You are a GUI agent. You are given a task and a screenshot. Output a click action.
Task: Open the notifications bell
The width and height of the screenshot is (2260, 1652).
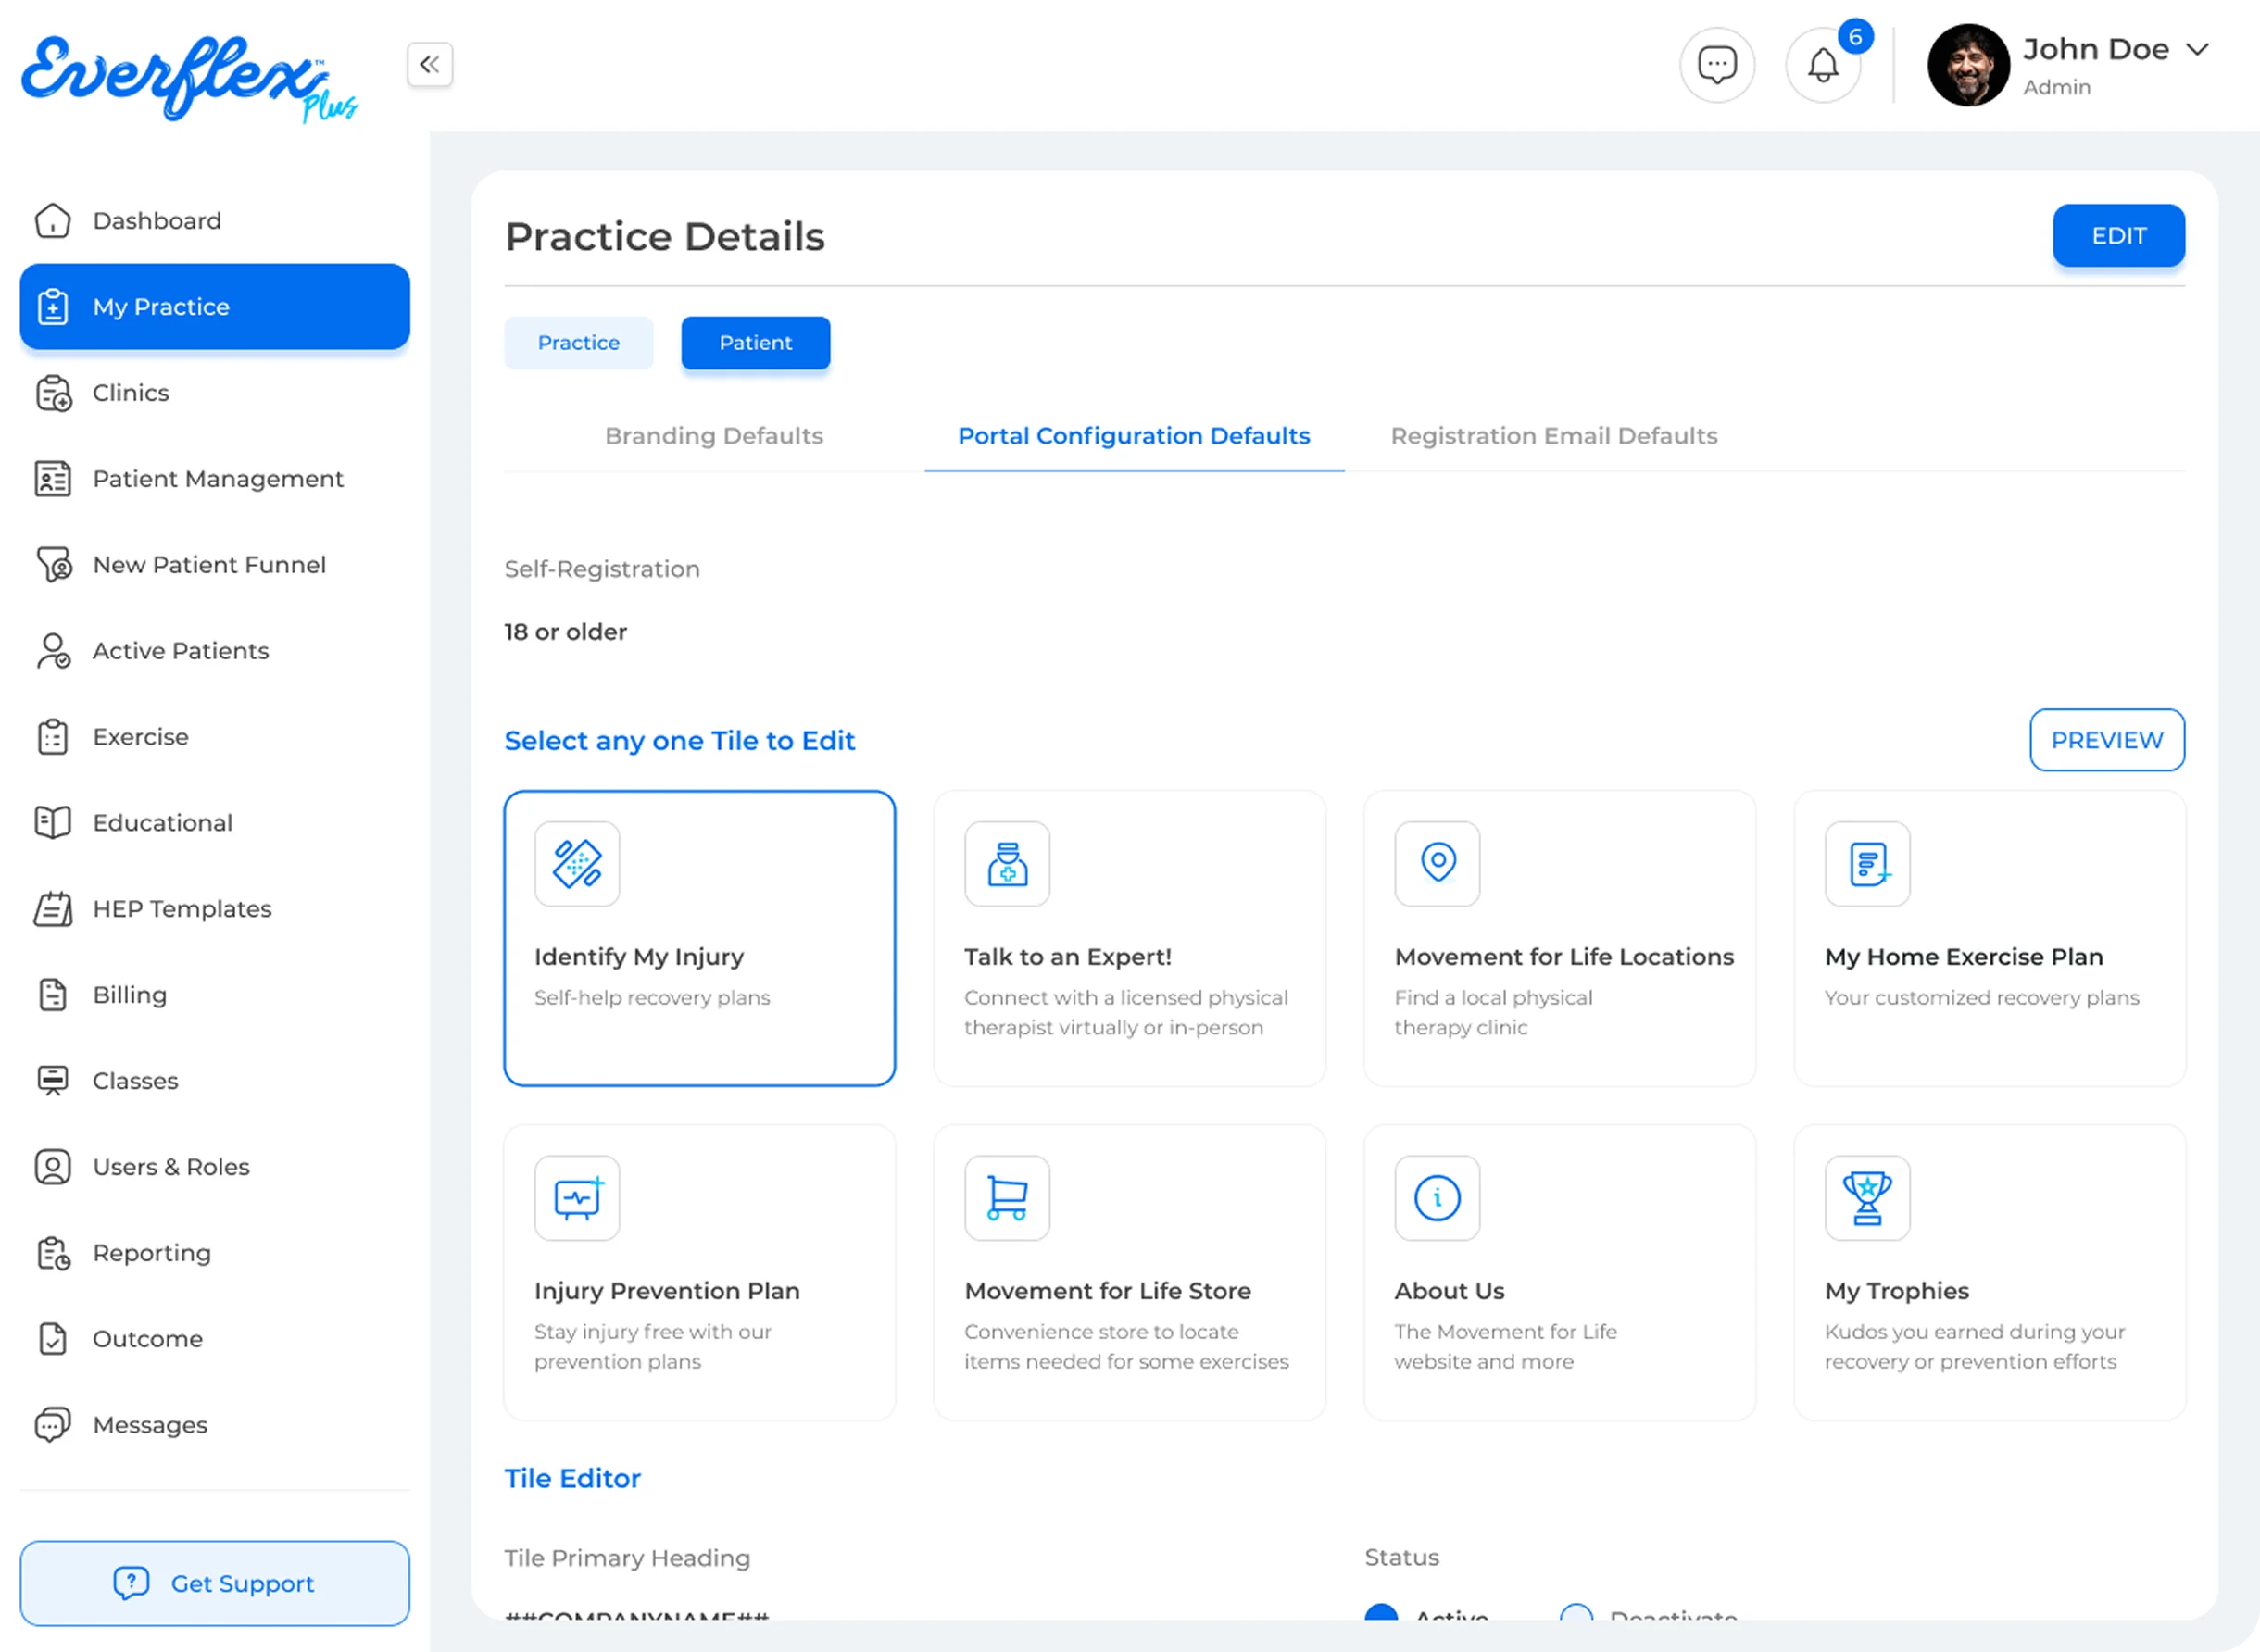tap(1822, 65)
